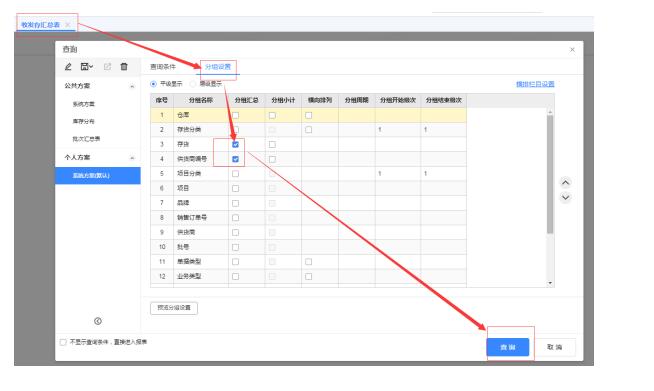Open the 横向栏目设置 link

(535, 84)
